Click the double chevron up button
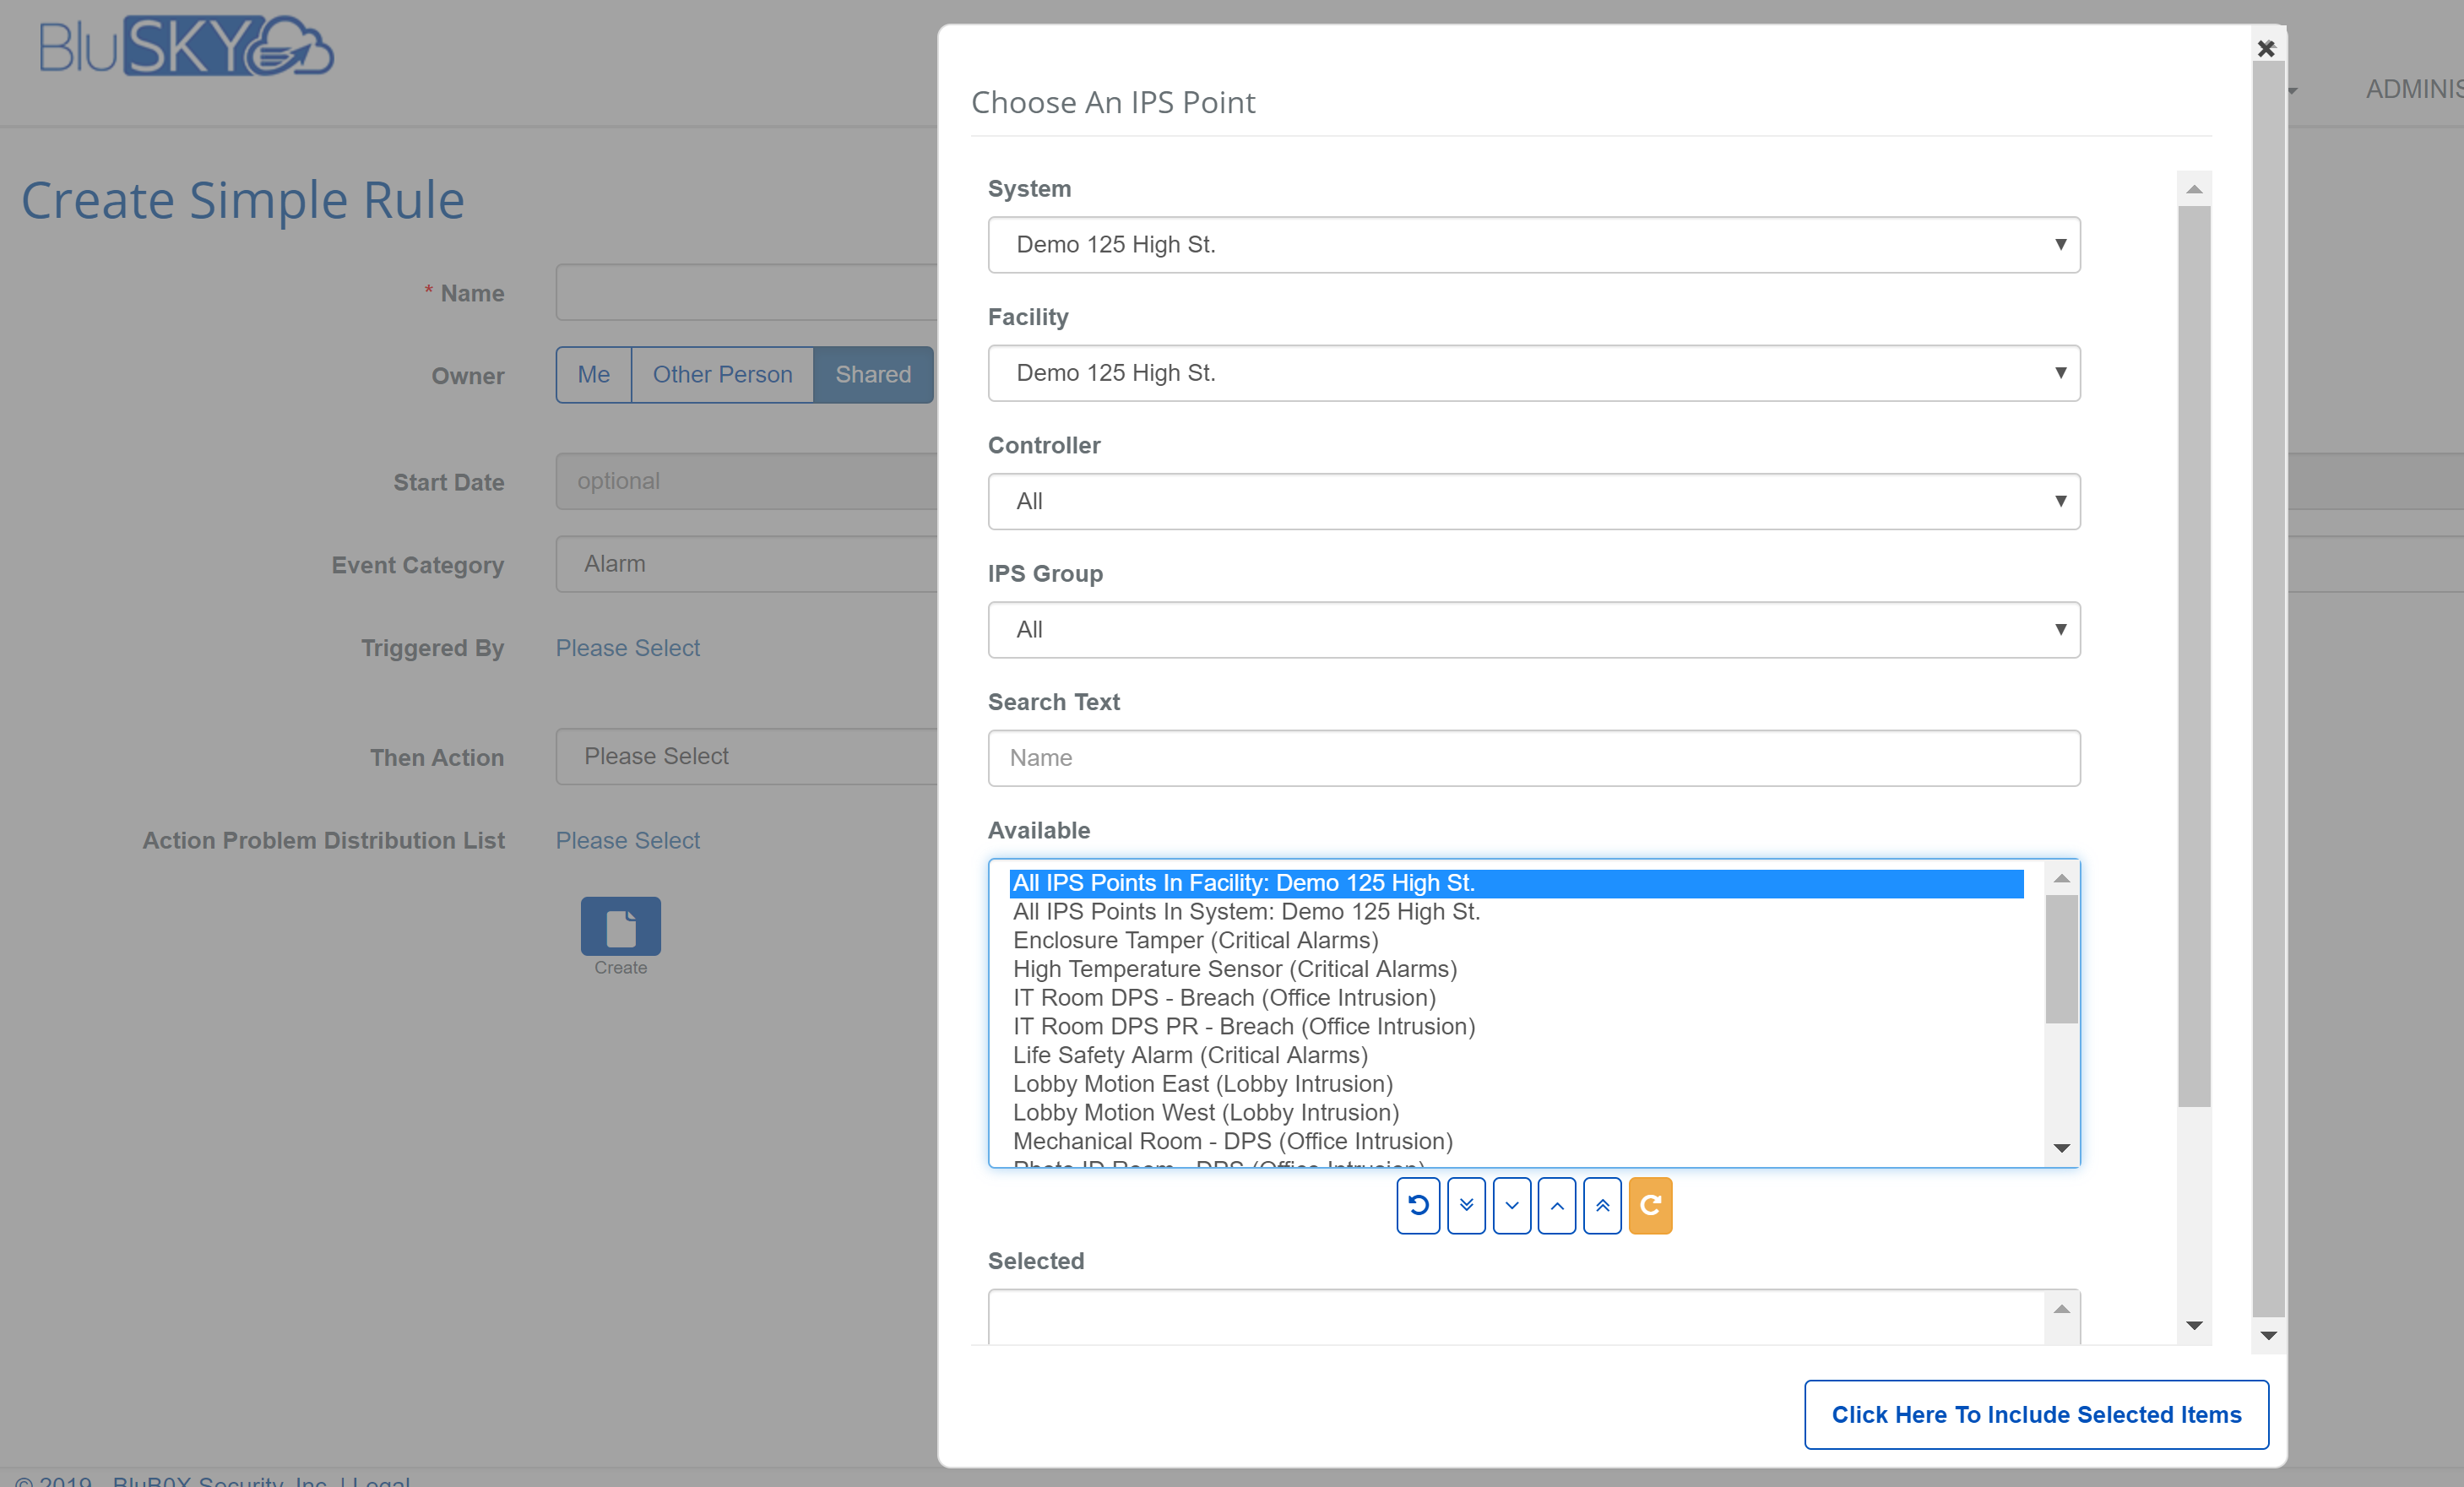The width and height of the screenshot is (2464, 1487). 1602,1205
